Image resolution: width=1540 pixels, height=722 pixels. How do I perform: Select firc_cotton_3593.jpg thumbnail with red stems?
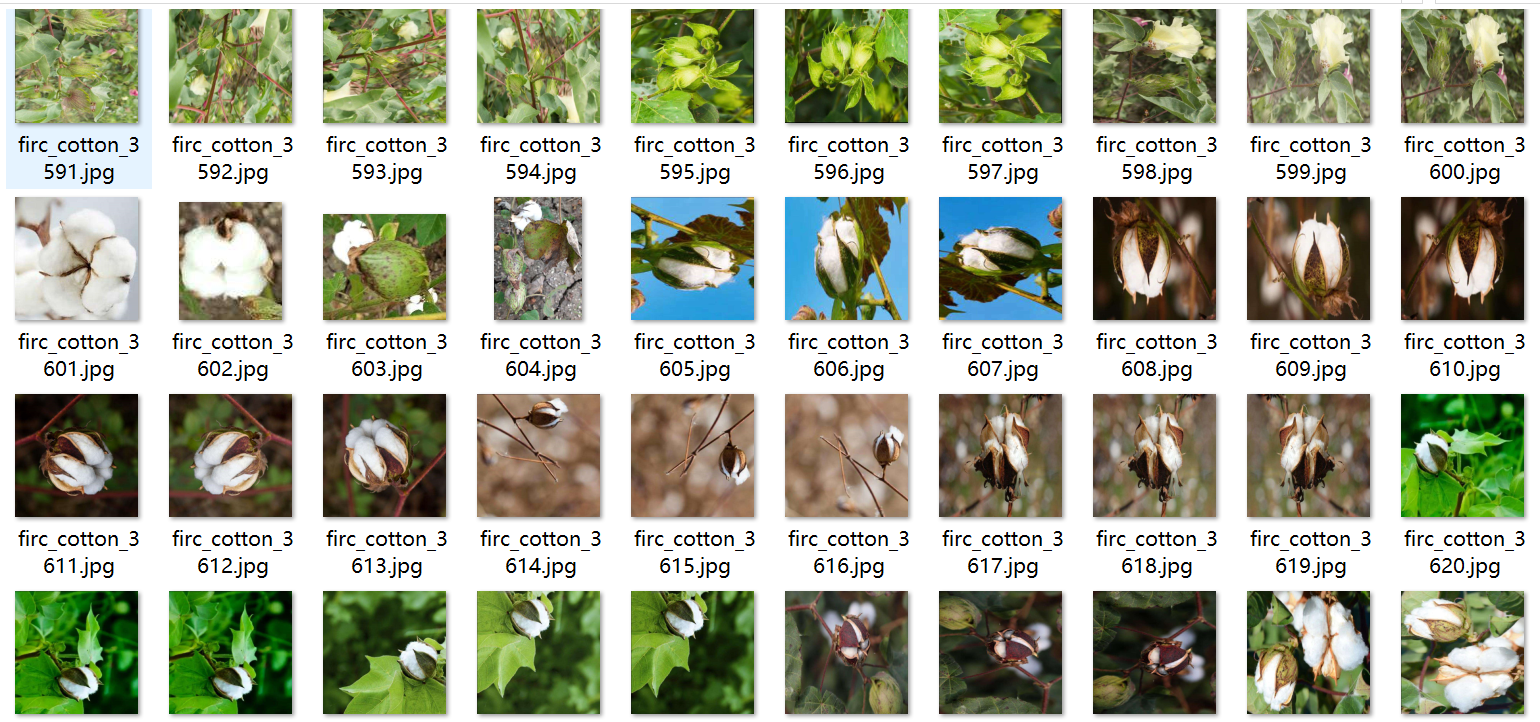click(385, 66)
